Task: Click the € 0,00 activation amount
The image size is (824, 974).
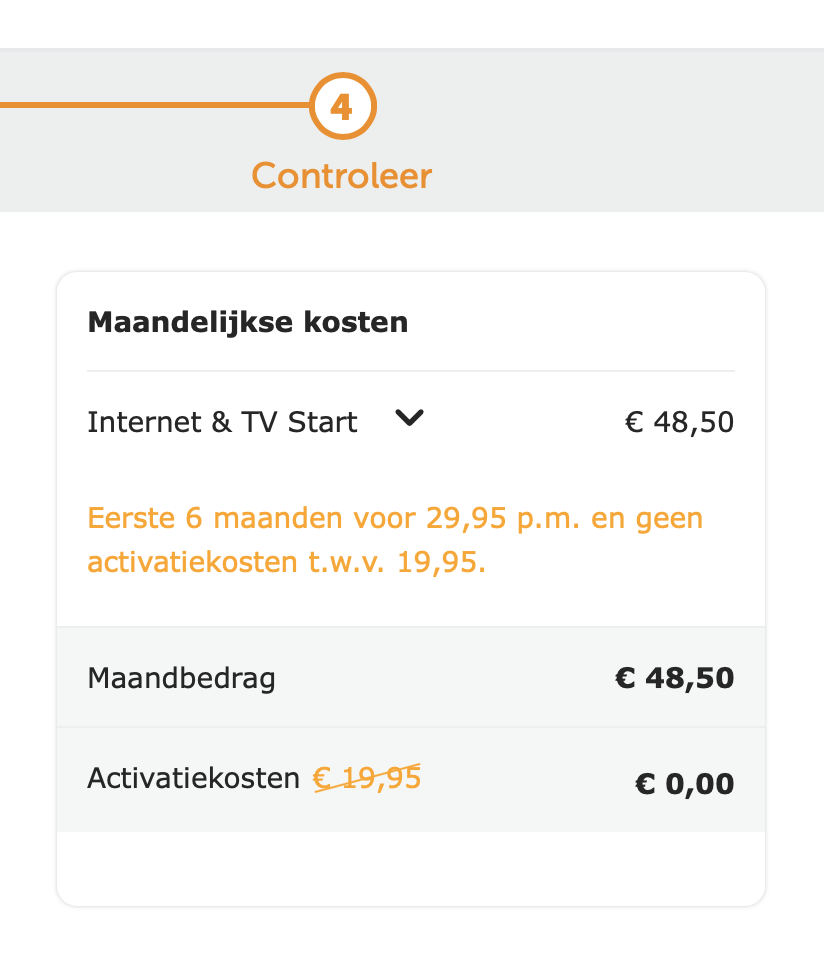Action: pyautogui.click(x=684, y=783)
